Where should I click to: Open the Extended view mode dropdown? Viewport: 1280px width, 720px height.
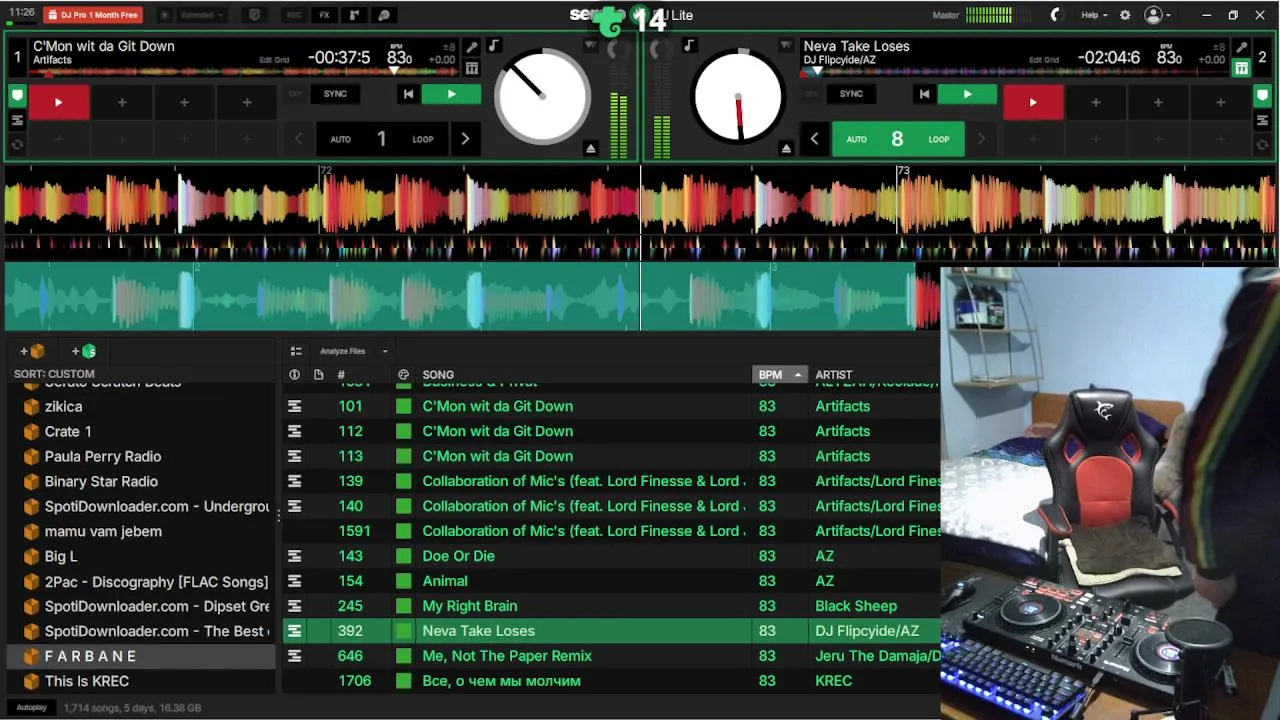pyautogui.click(x=201, y=15)
